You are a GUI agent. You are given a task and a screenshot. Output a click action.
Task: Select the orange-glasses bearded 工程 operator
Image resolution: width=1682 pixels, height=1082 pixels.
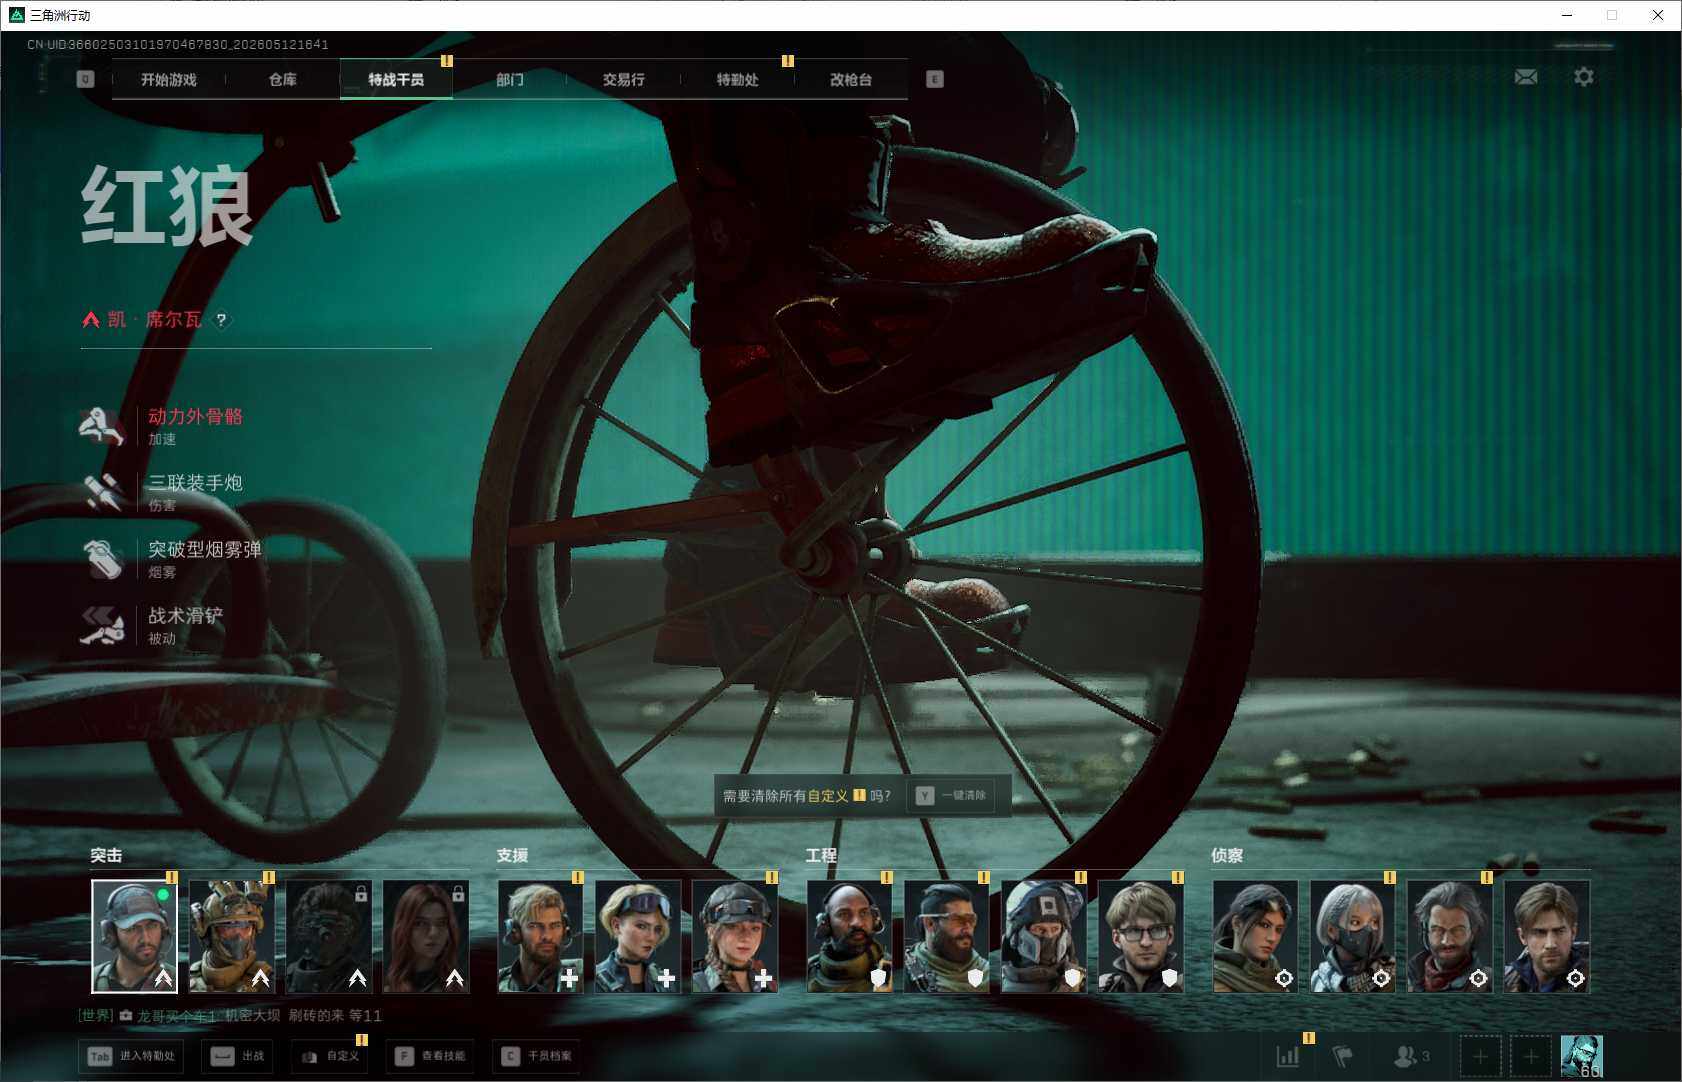946,936
